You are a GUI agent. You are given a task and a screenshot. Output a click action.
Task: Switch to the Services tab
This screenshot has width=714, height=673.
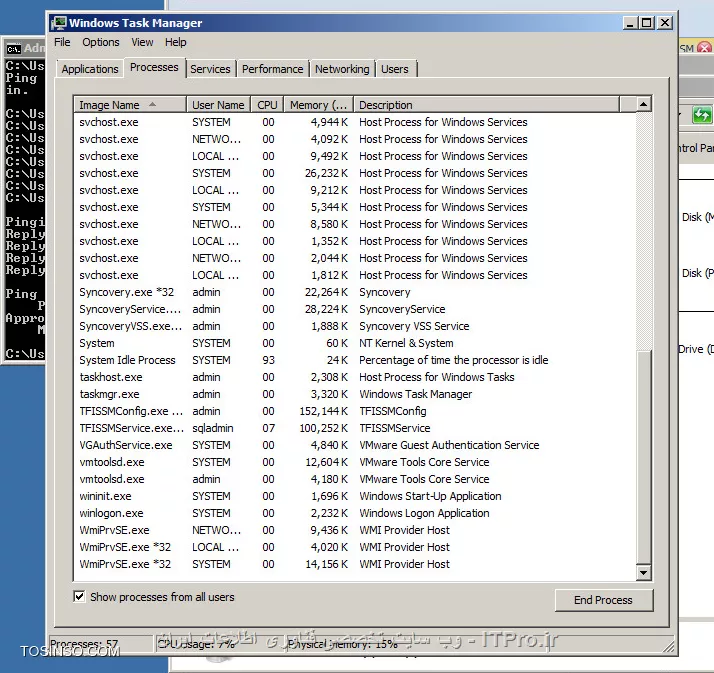click(210, 69)
